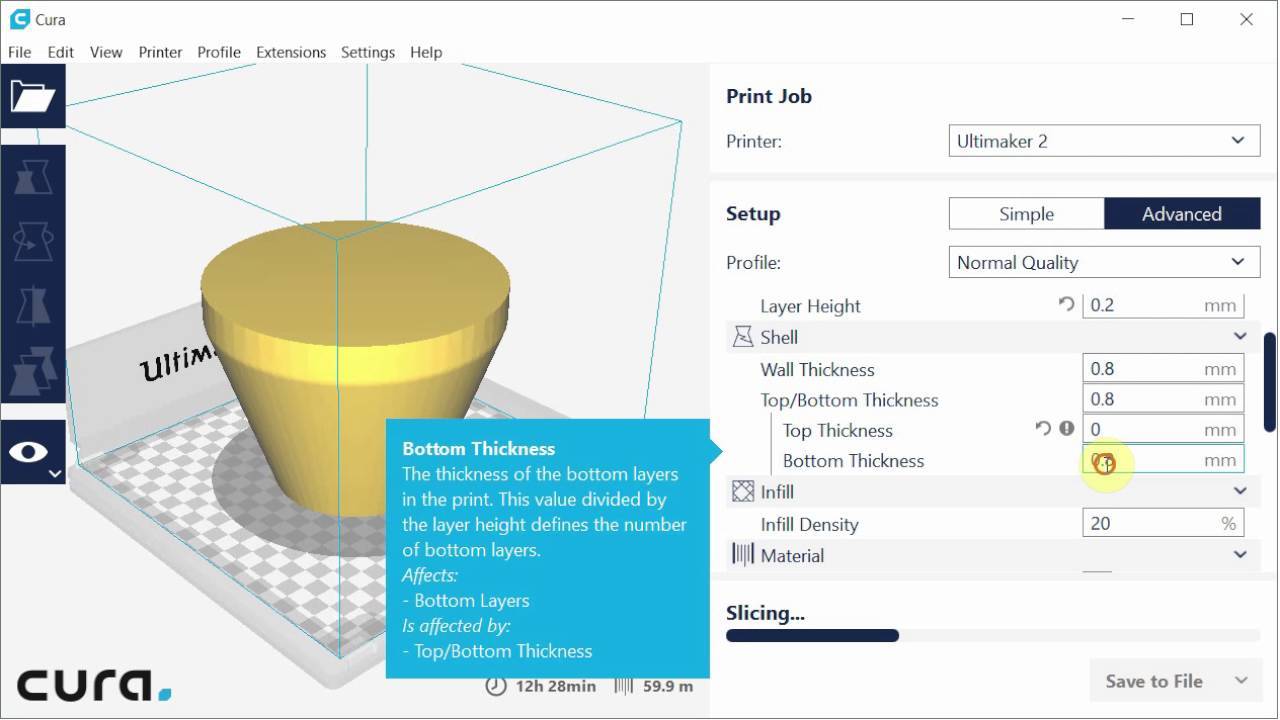
Task: Click the '12h 28min' print time text
Action: (x=555, y=686)
